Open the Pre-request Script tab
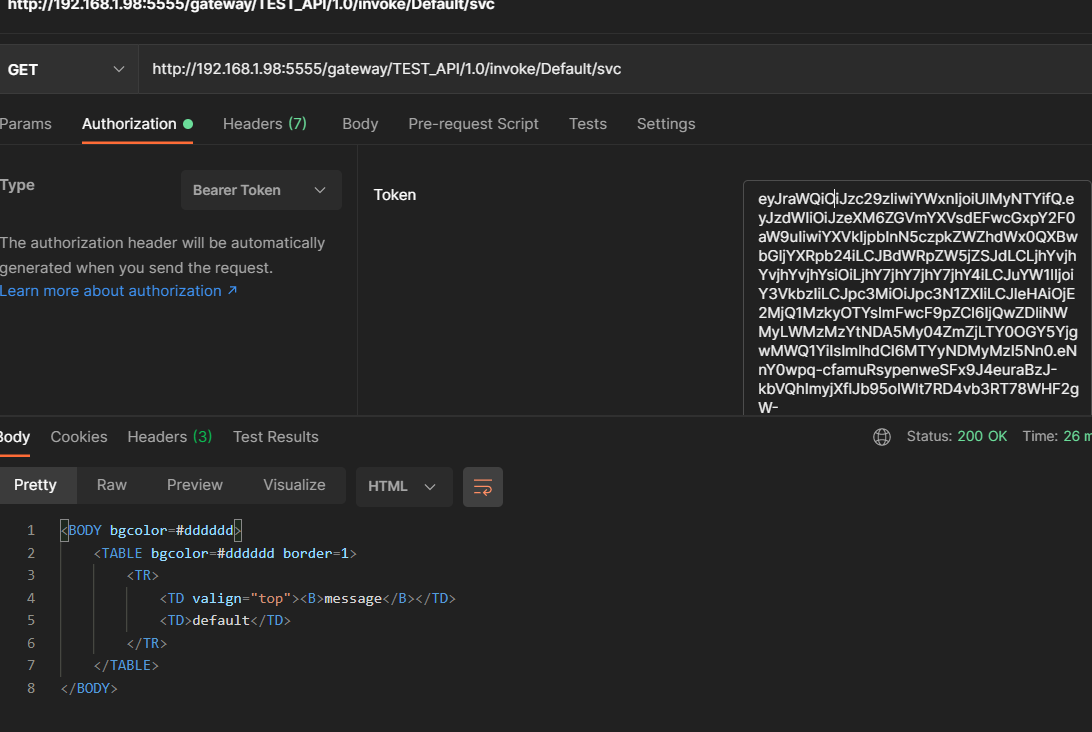The width and height of the screenshot is (1092, 732). click(473, 124)
